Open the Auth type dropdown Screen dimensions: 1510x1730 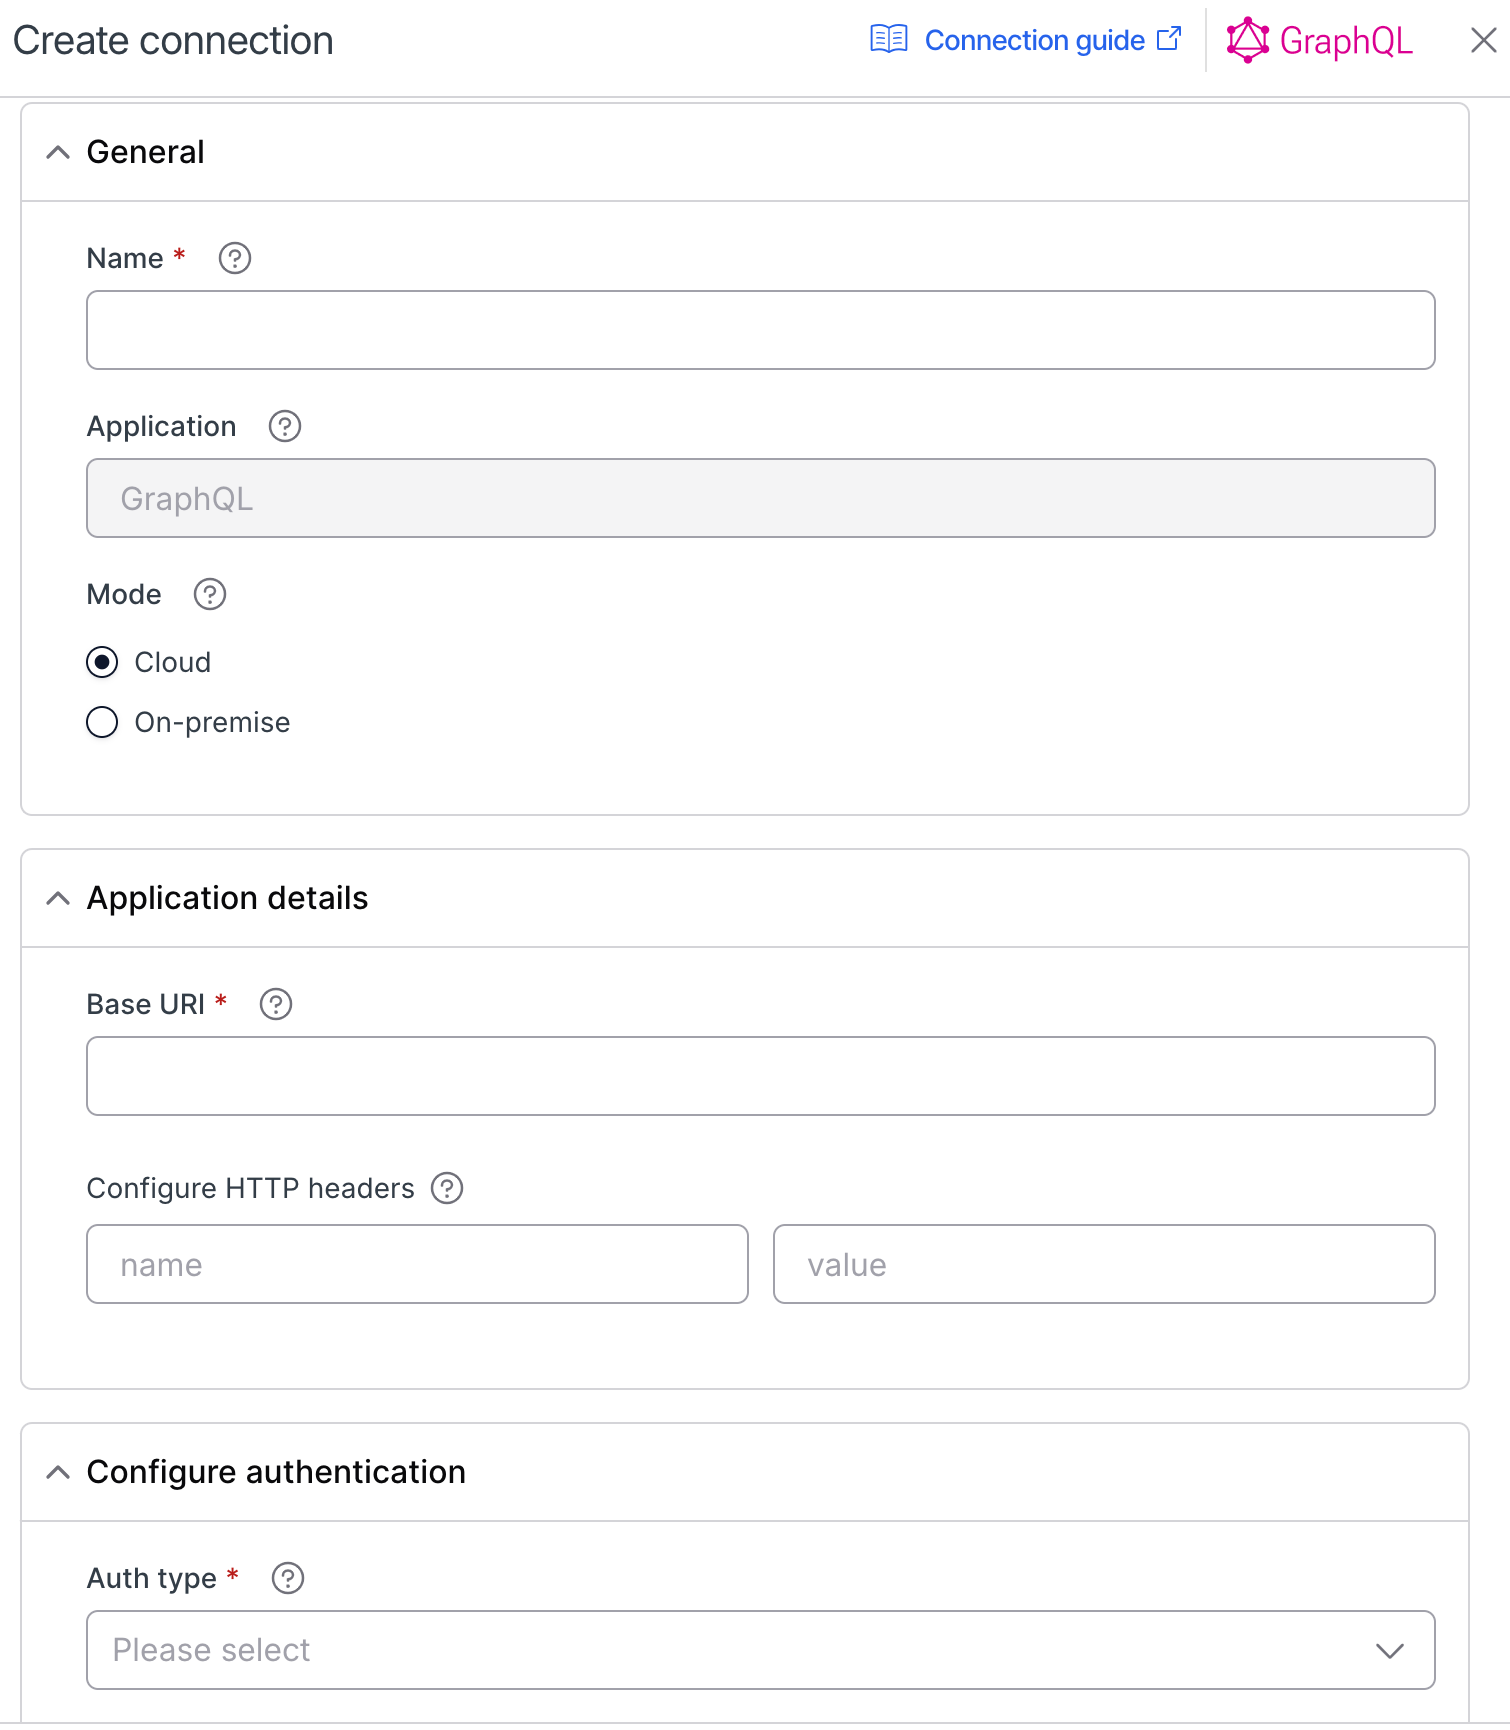[x=761, y=1650]
